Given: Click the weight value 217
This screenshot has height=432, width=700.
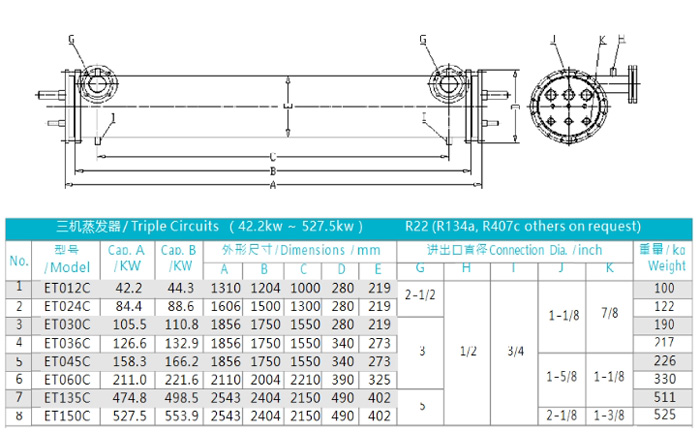Looking at the screenshot, I should pos(664,342).
